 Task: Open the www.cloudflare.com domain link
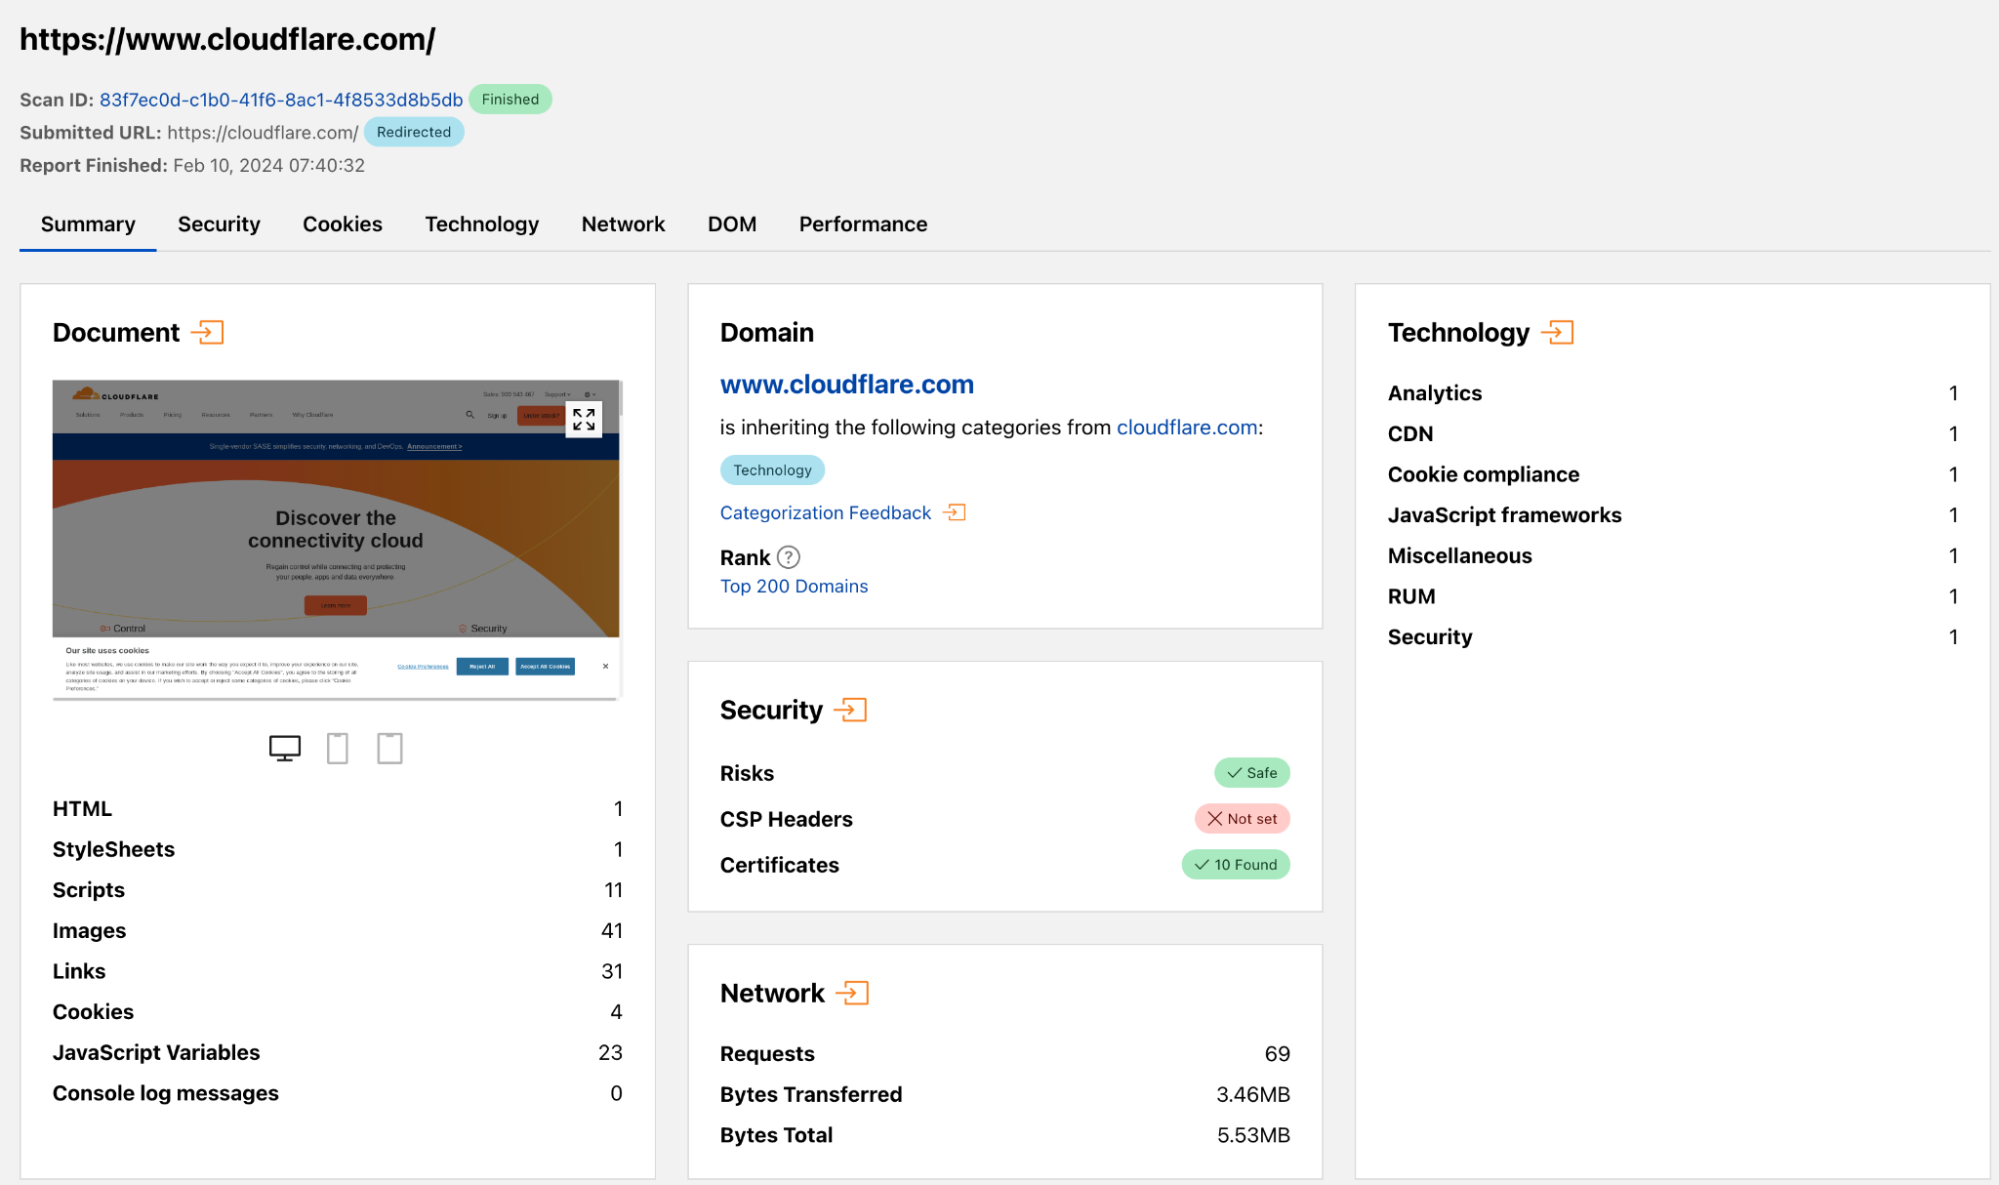[846, 381]
